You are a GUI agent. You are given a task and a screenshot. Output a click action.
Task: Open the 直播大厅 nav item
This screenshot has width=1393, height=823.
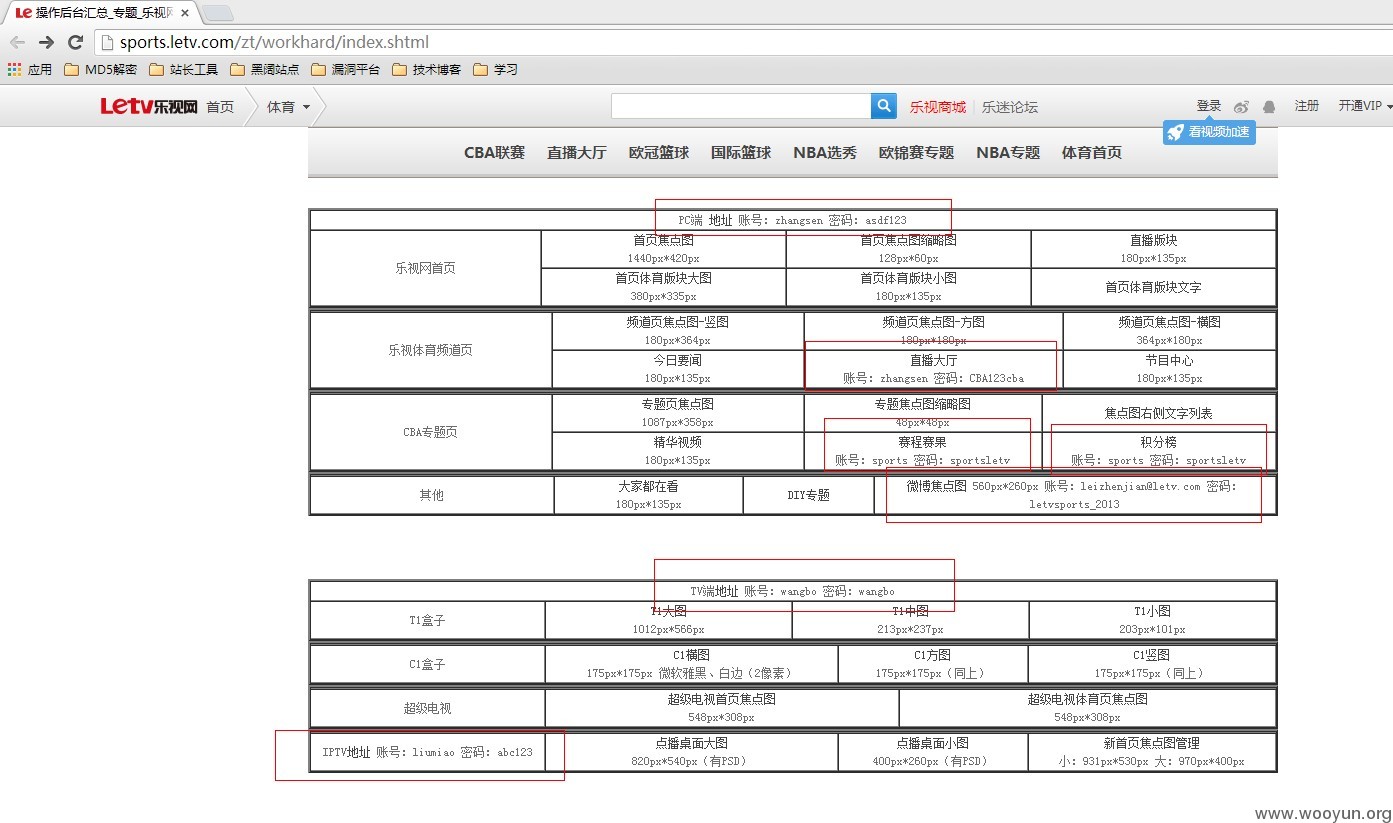[x=576, y=152]
